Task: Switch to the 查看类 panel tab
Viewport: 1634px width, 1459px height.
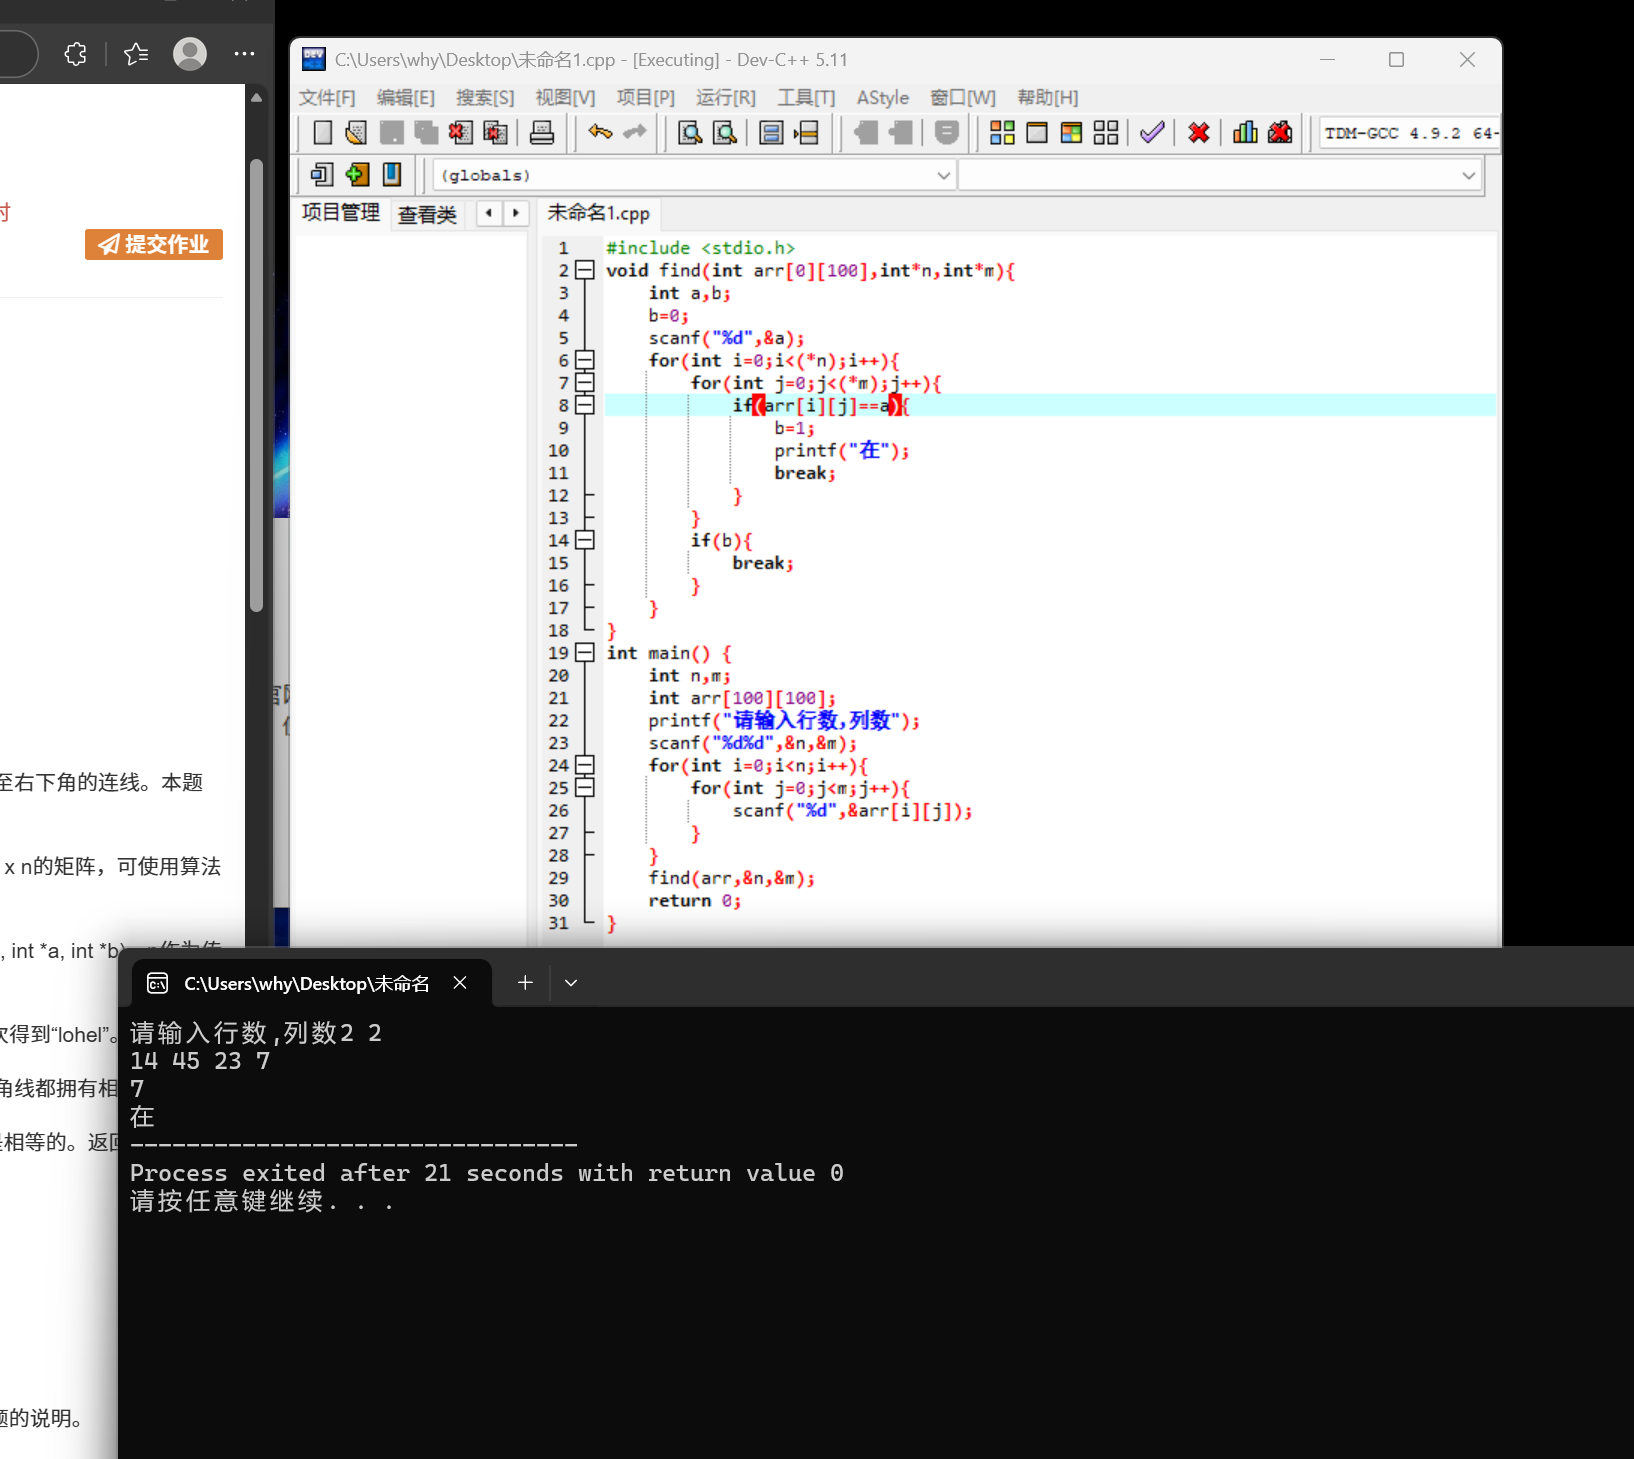Action: (427, 214)
